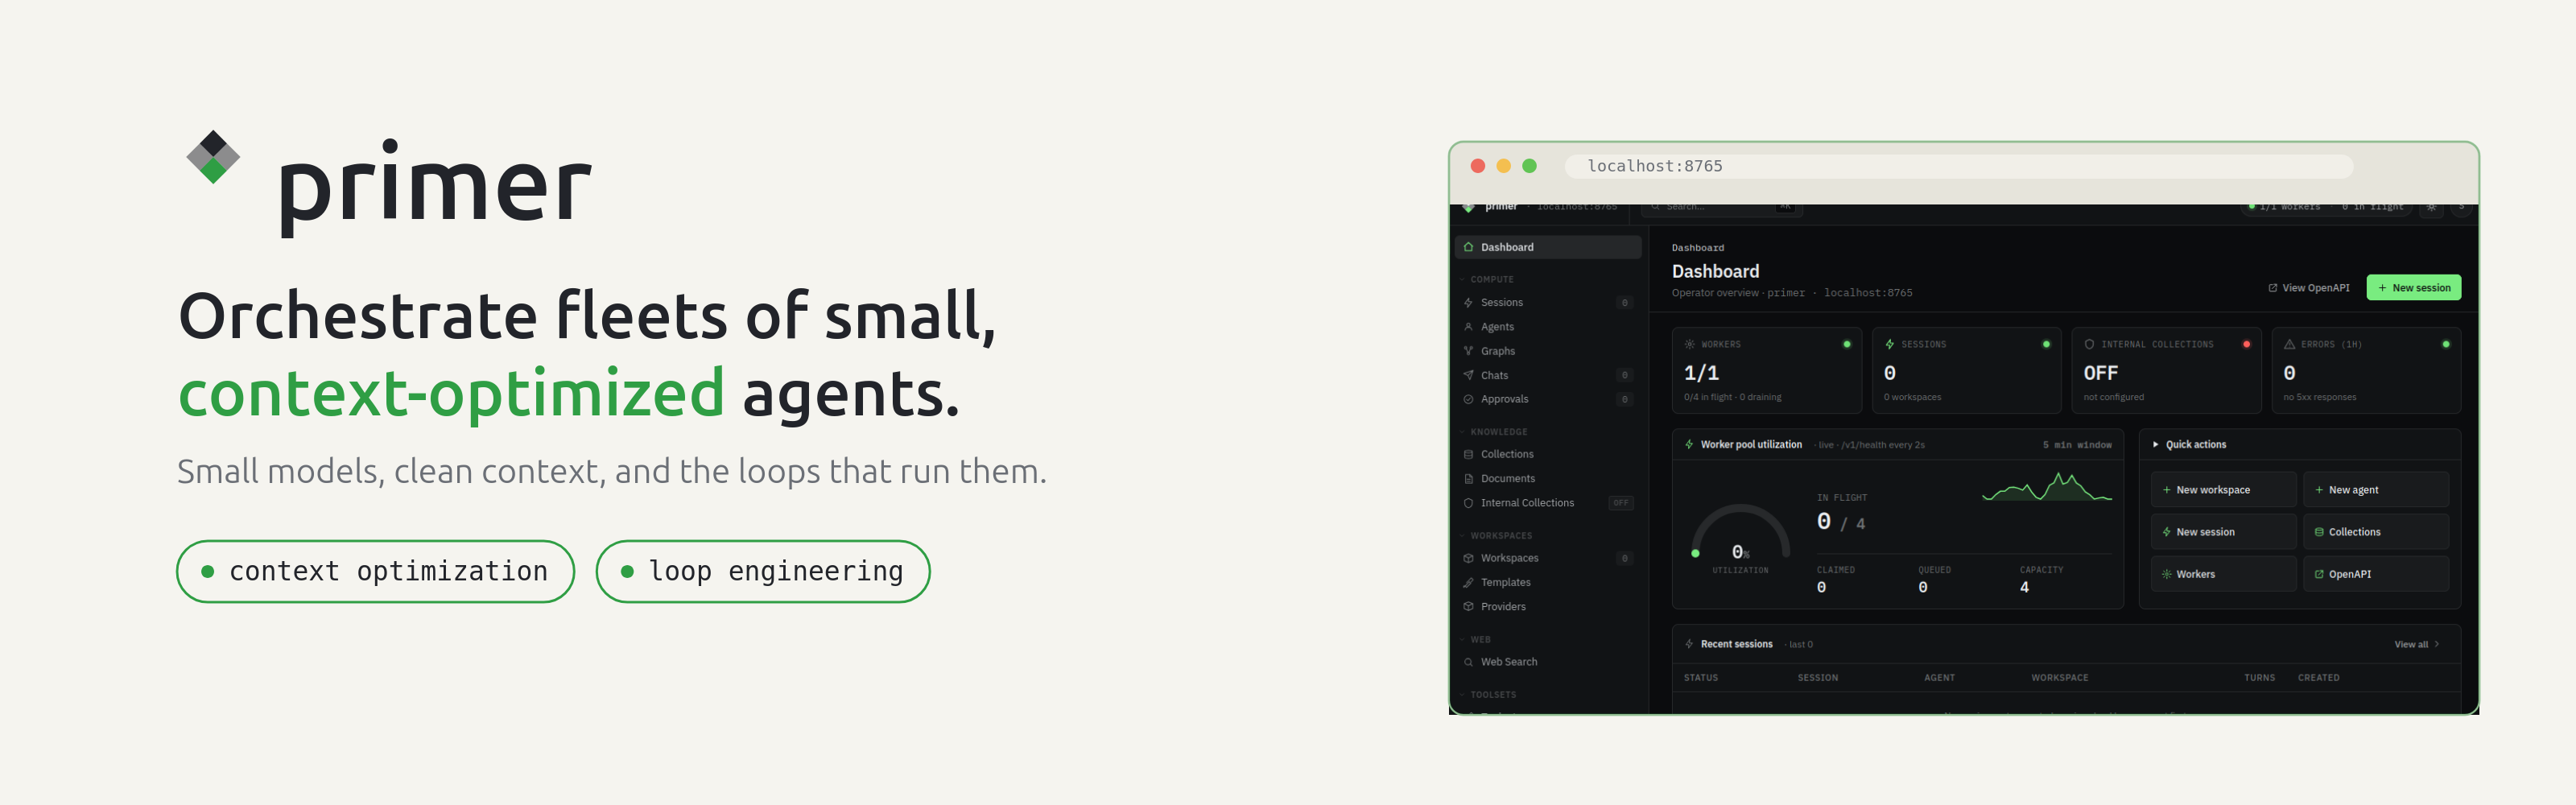2576x805 pixels.
Task: Collapse the COMPUTE sidebar section
Action: tap(1486, 279)
